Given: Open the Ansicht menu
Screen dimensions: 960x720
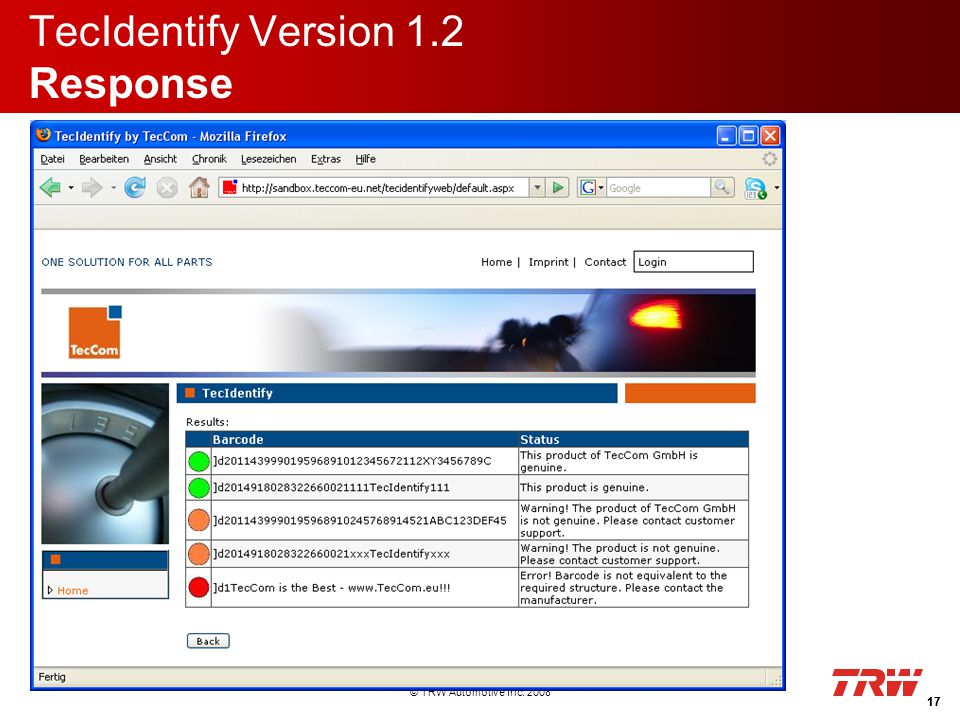Looking at the screenshot, I should (x=160, y=159).
